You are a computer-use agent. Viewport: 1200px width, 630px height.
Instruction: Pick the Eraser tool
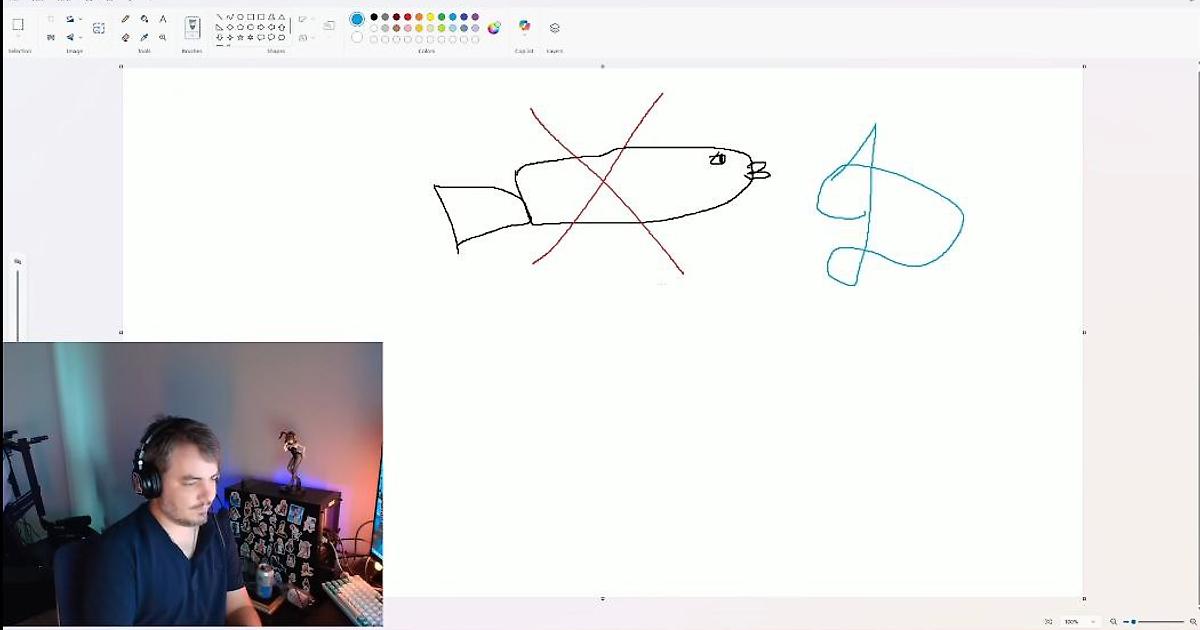[125, 37]
